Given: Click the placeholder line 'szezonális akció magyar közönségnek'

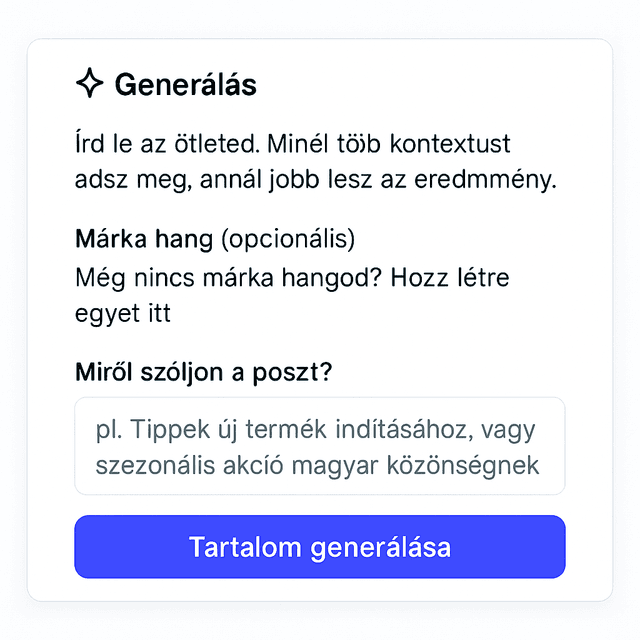Looking at the screenshot, I should click(318, 465).
